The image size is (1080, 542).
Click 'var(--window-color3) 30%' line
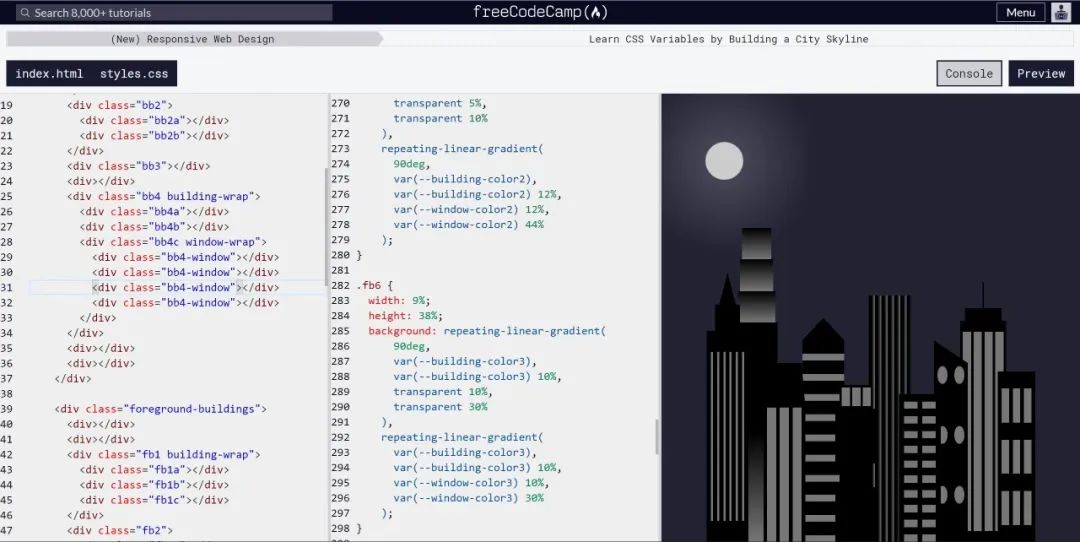(468, 498)
